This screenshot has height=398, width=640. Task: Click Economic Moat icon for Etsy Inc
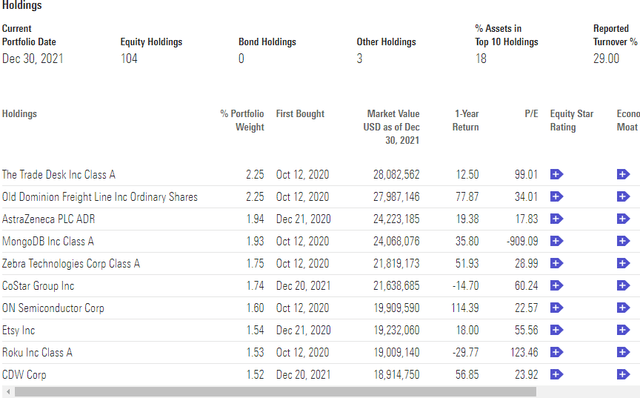coord(623,330)
